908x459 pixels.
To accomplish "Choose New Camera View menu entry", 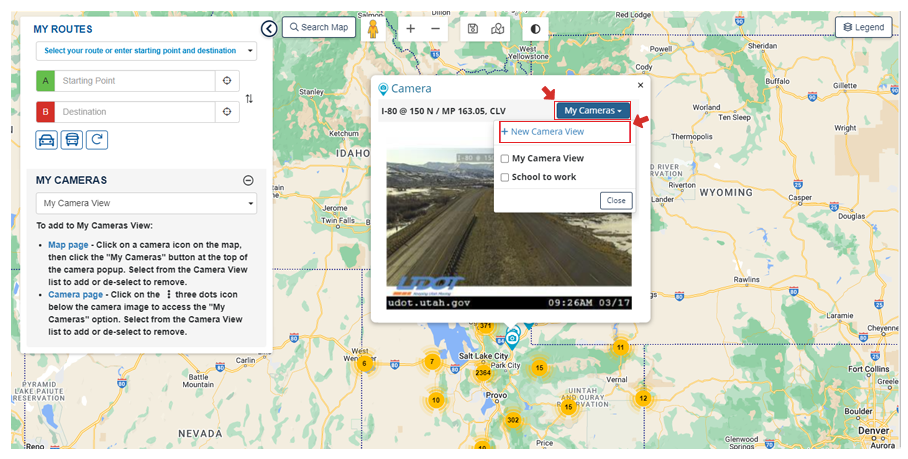I will tap(565, 132).
